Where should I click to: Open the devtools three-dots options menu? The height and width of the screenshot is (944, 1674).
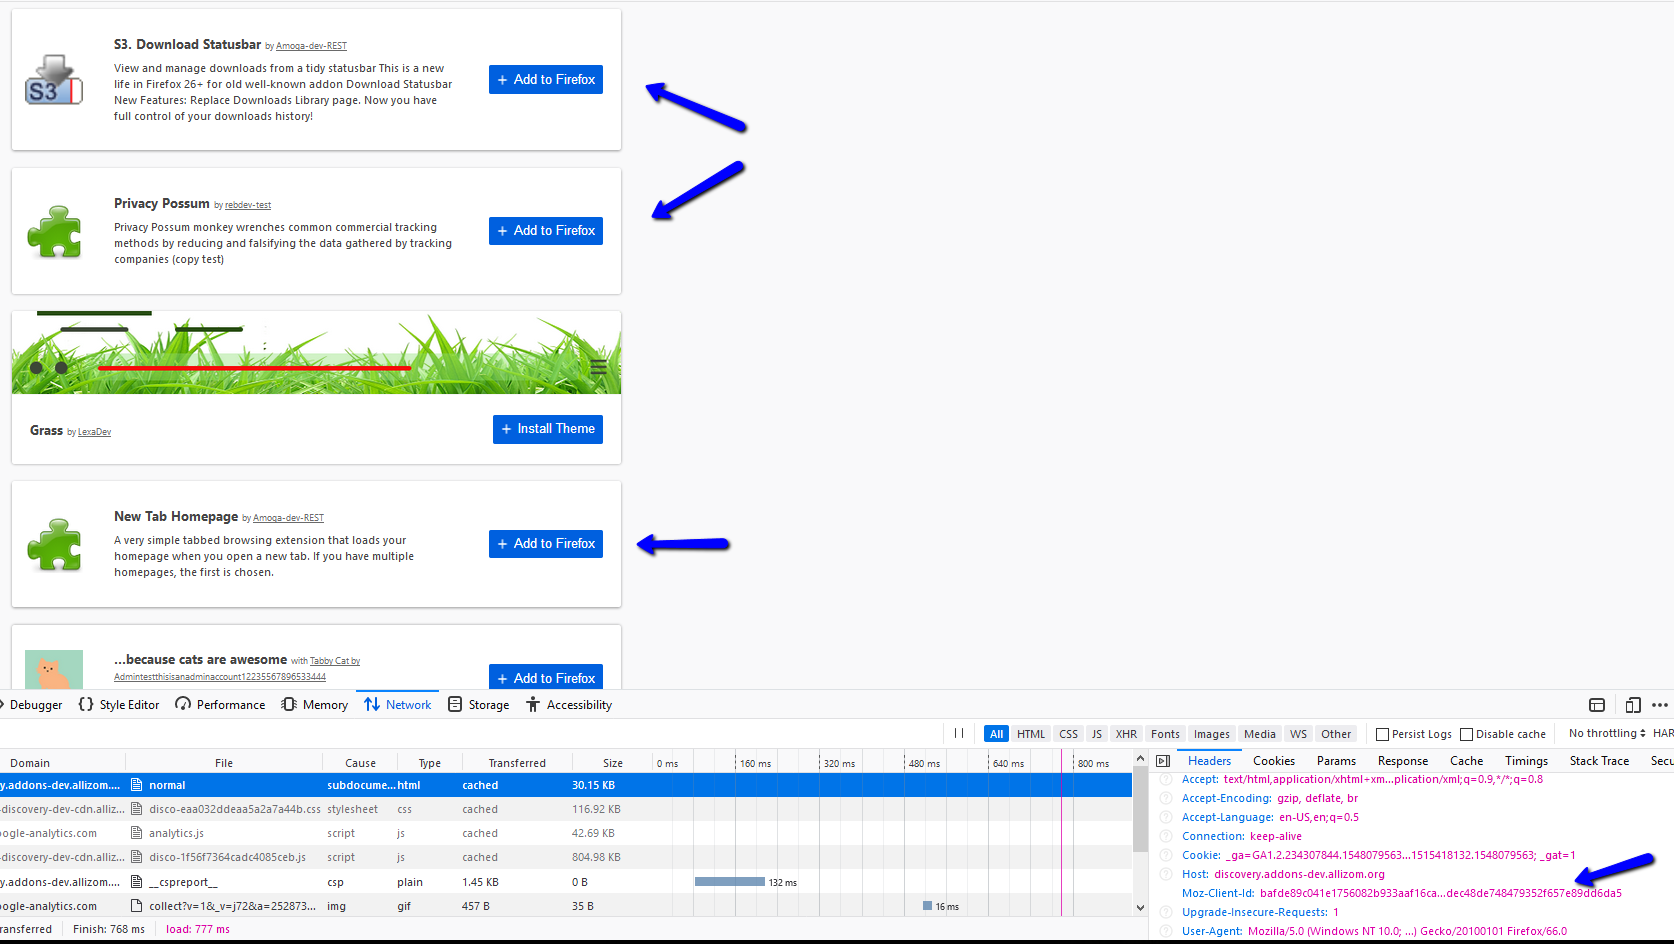tap(1660, 705)
